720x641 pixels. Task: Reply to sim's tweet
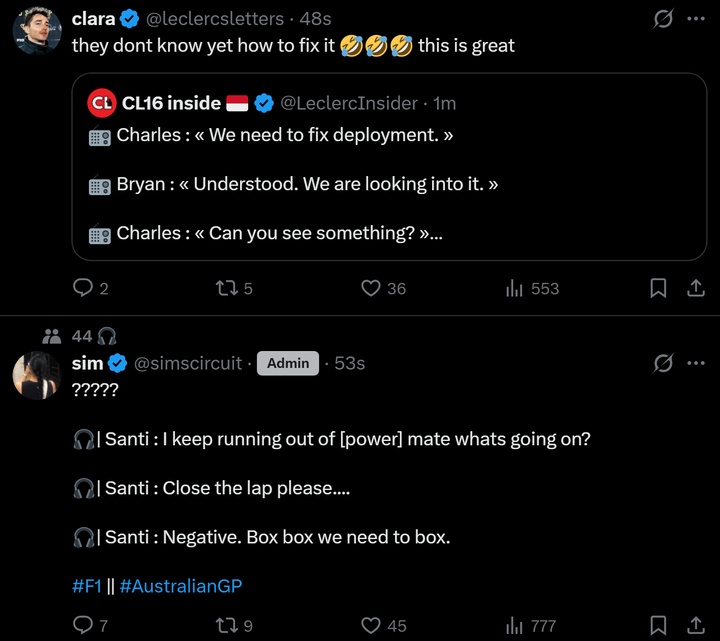(x=84, y=625)
